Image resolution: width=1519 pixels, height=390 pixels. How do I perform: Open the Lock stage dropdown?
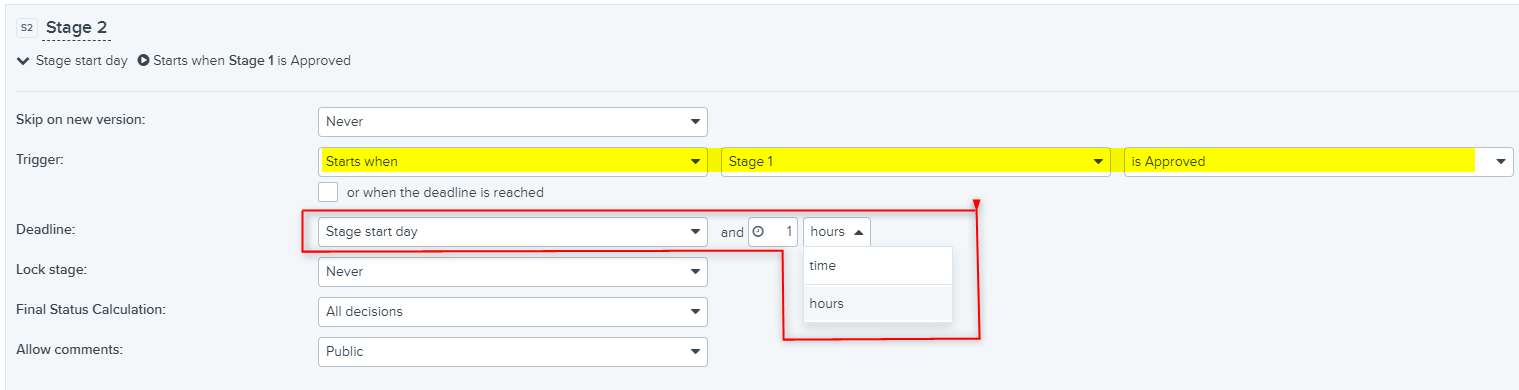[x=512, y=272]
